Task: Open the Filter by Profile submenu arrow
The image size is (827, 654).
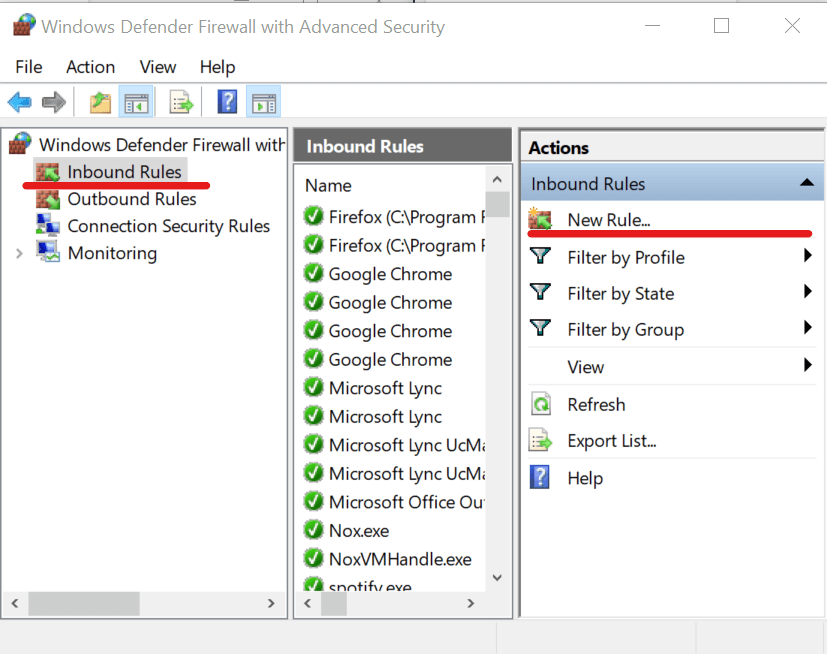Action: pyautogui.click(x=808, y=257)
